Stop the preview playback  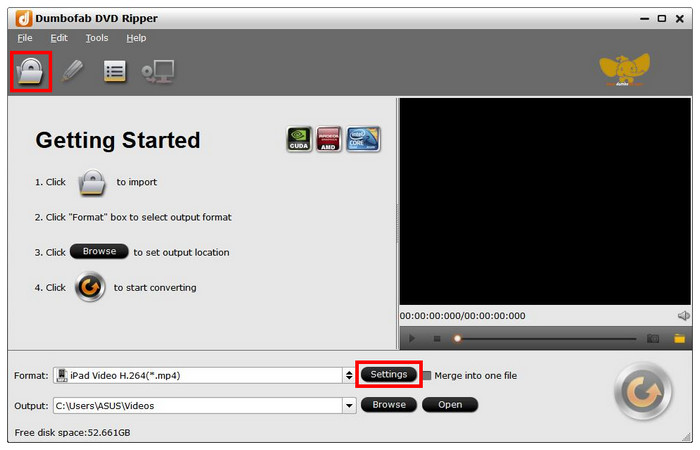[x=437, y=339]
